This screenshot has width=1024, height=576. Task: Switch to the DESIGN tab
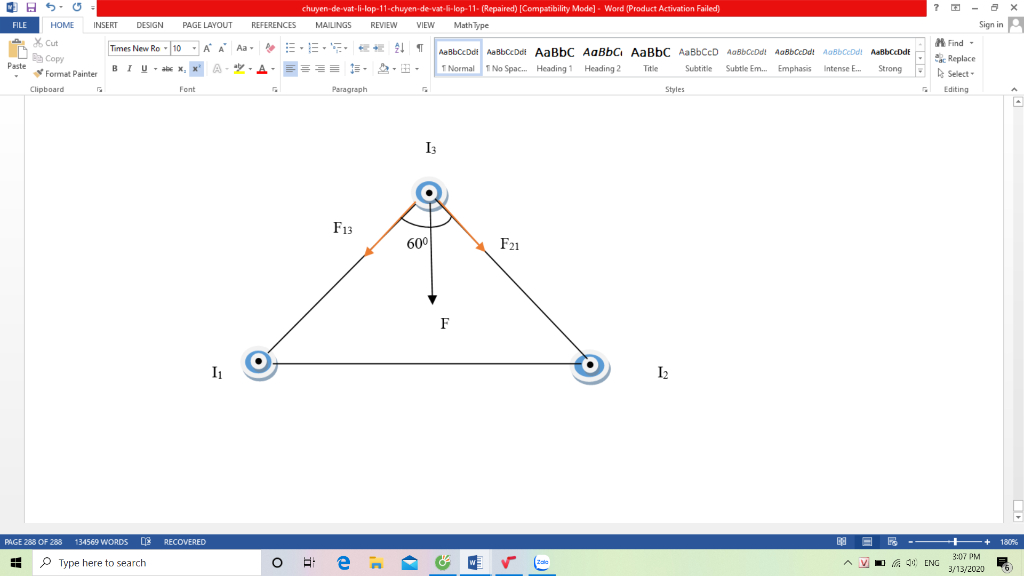click(150, 25)
